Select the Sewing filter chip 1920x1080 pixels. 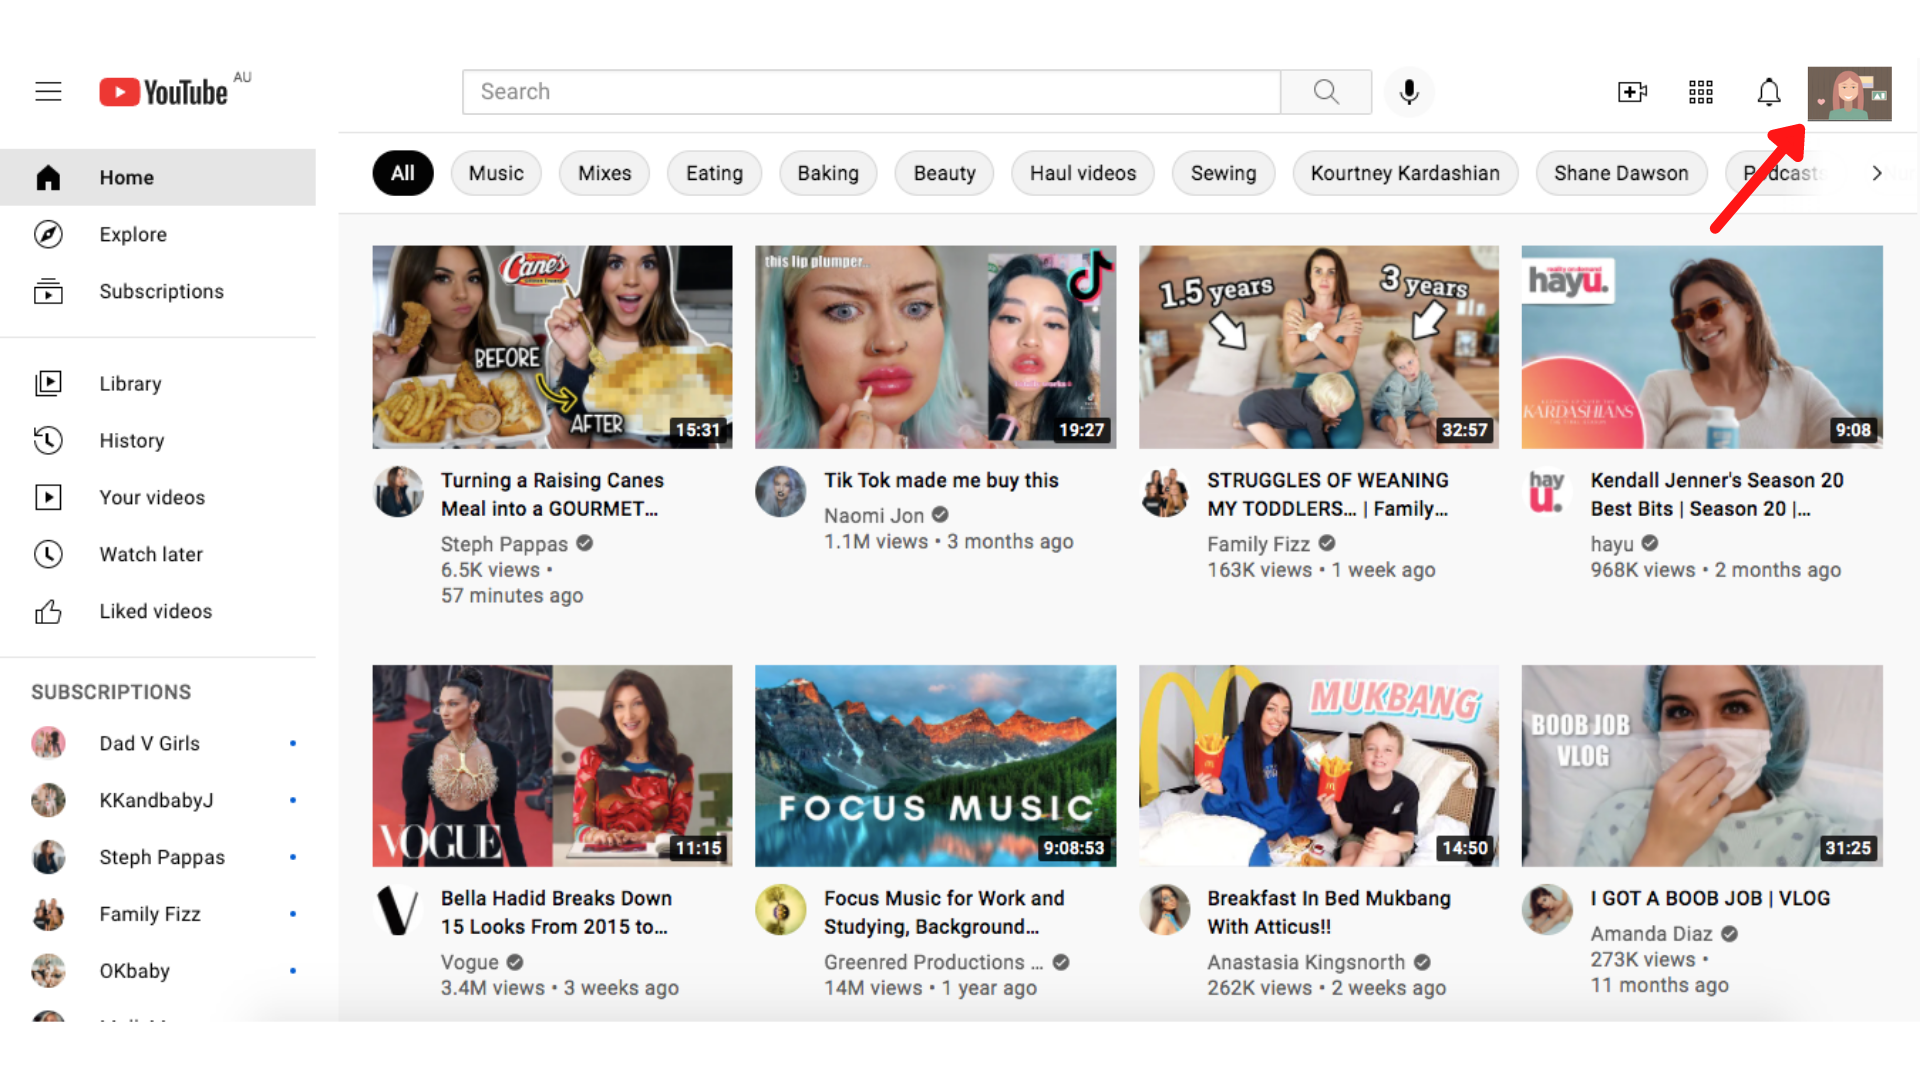pos(1223,174)
